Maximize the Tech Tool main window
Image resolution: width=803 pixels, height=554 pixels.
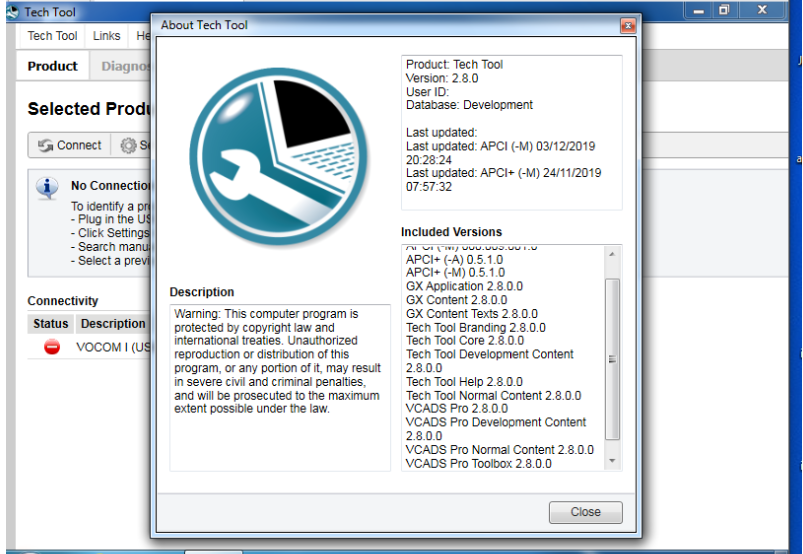[x=724, y=11]
